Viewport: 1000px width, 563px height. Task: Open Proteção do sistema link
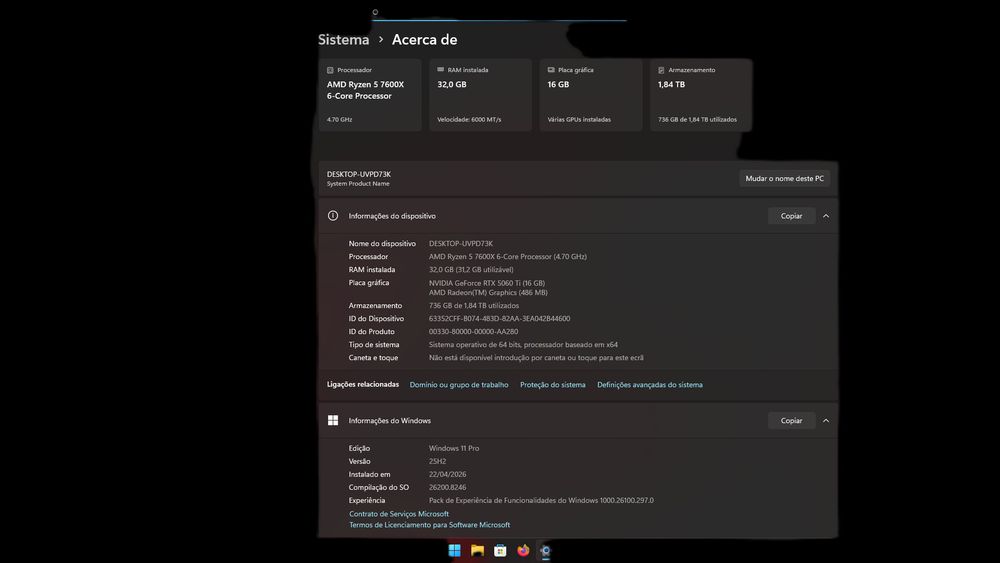tap(552, 384)
